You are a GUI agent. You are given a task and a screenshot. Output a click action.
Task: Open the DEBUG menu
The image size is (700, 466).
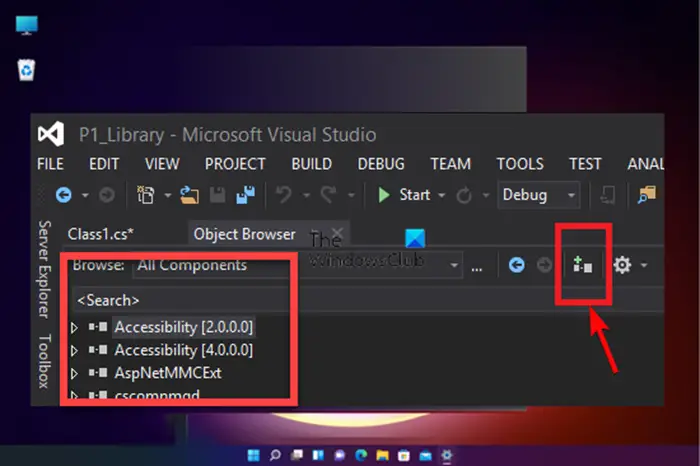click(381, 164)
